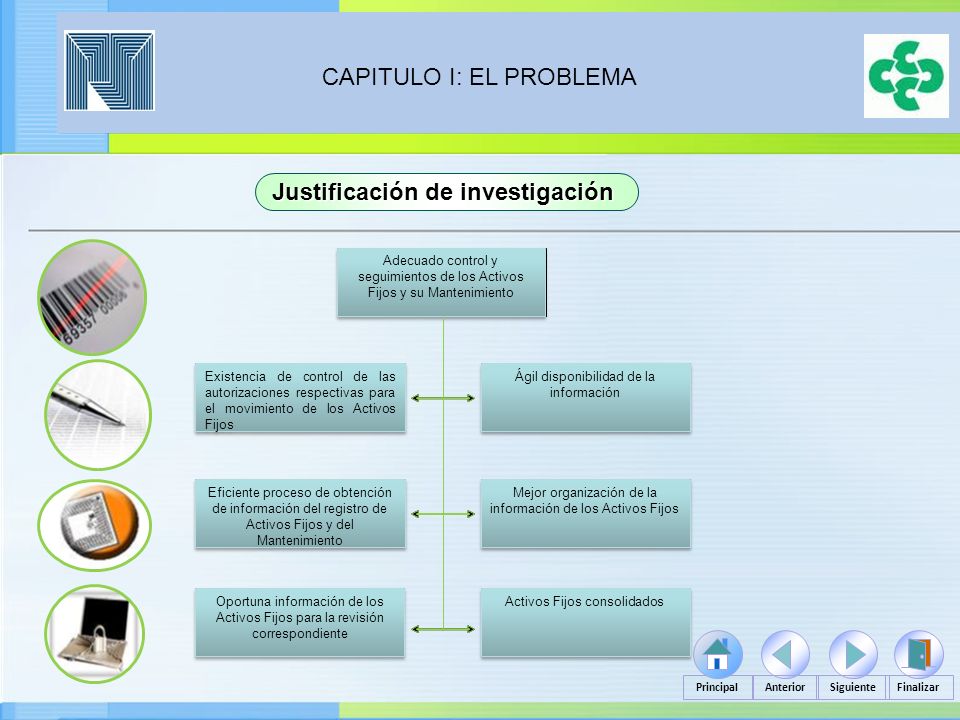Select the Existencia de control de las autorizaciones box
Screen dimensions: 960x720
click(x=300, y=397)
